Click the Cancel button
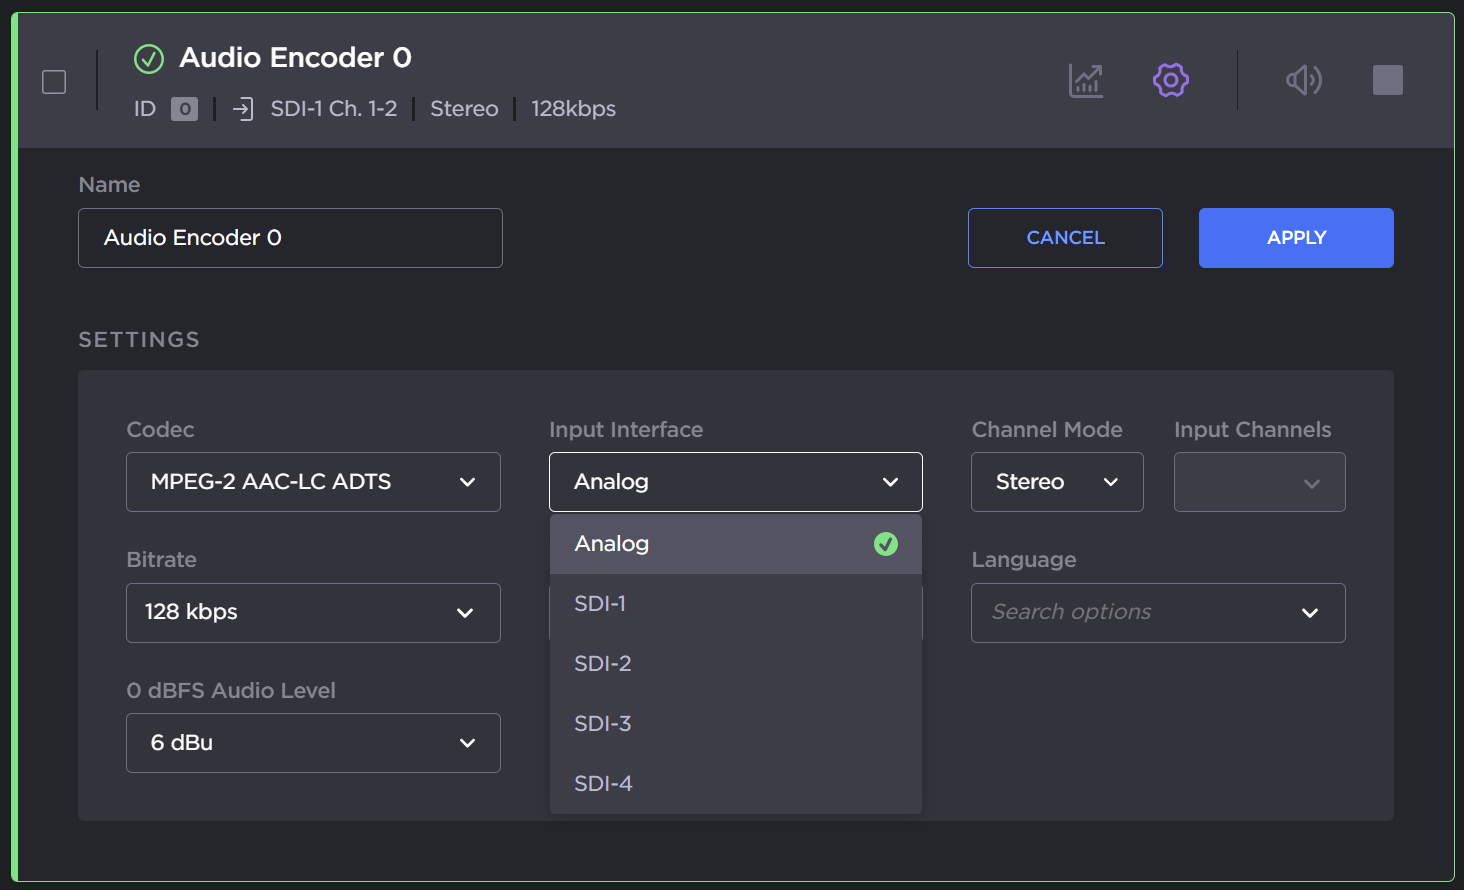 [1065, 238]
